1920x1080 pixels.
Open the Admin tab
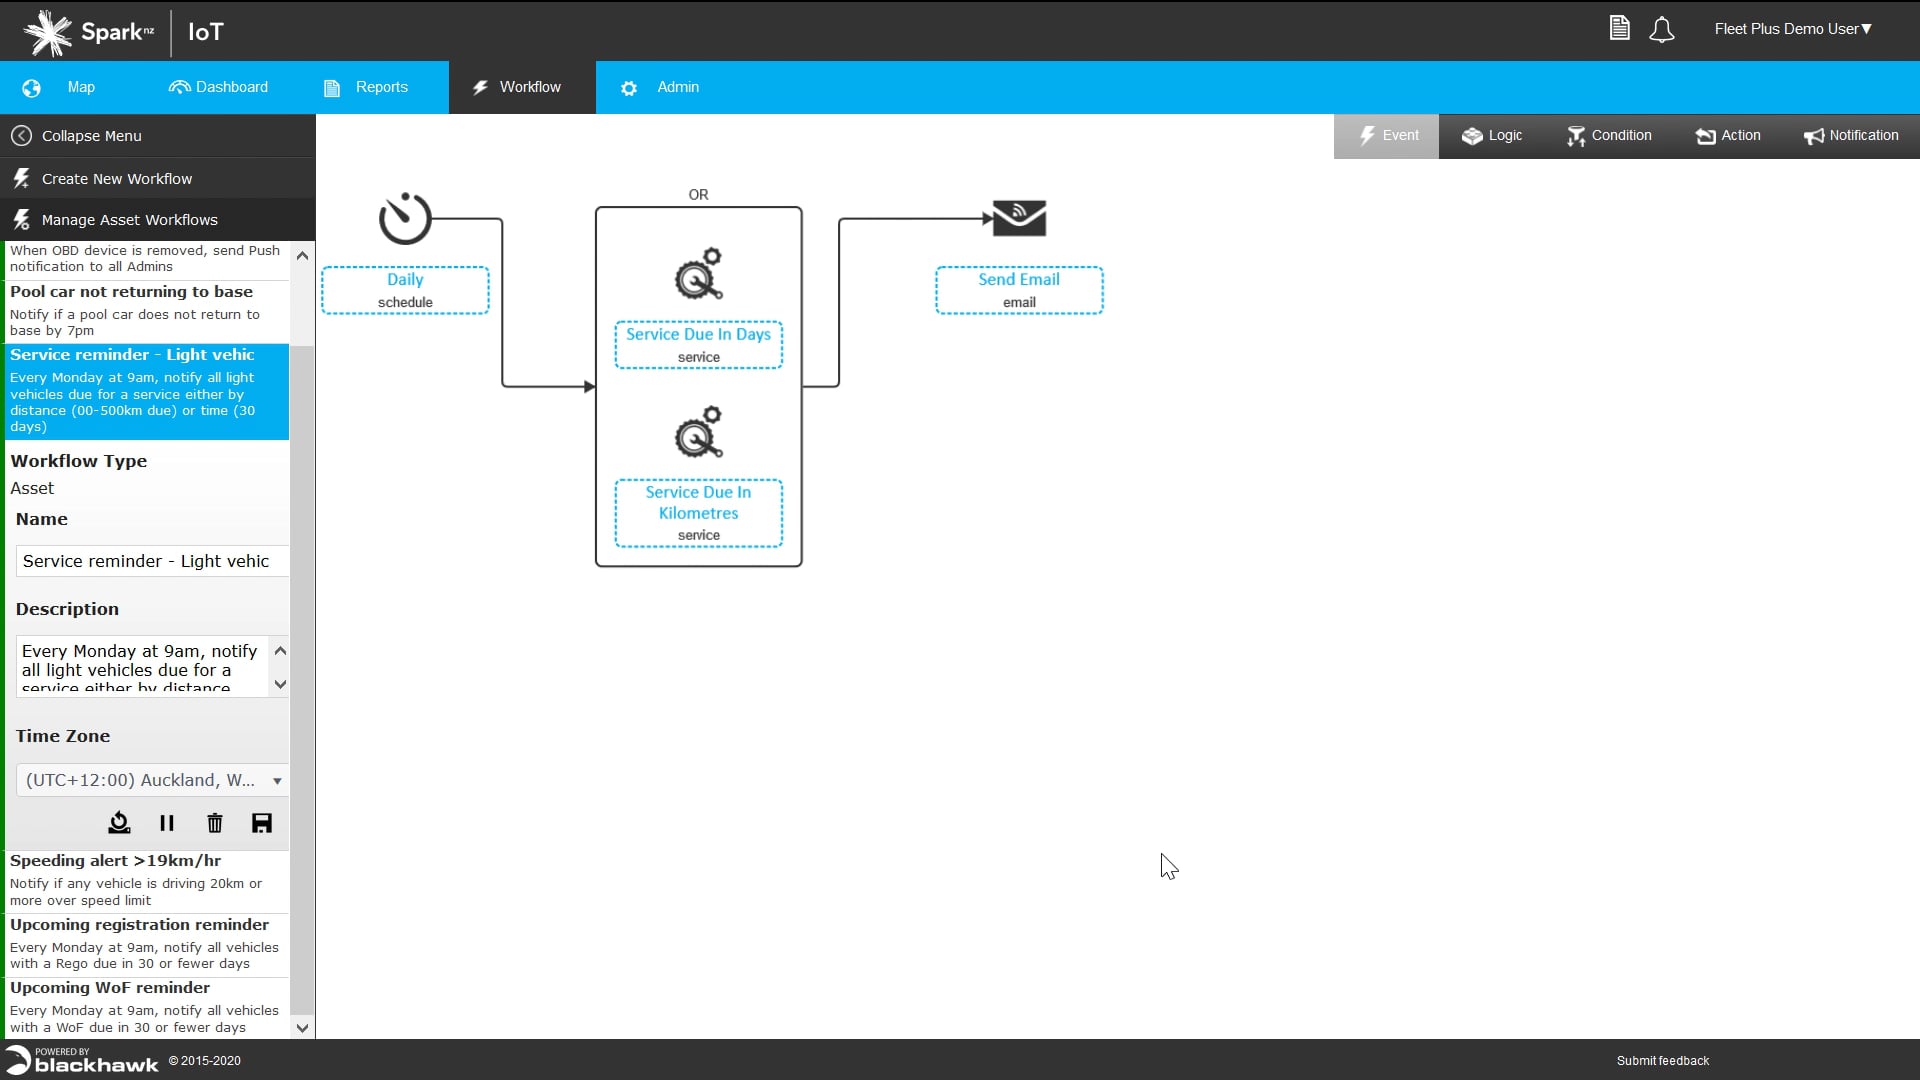click(660, 87)
